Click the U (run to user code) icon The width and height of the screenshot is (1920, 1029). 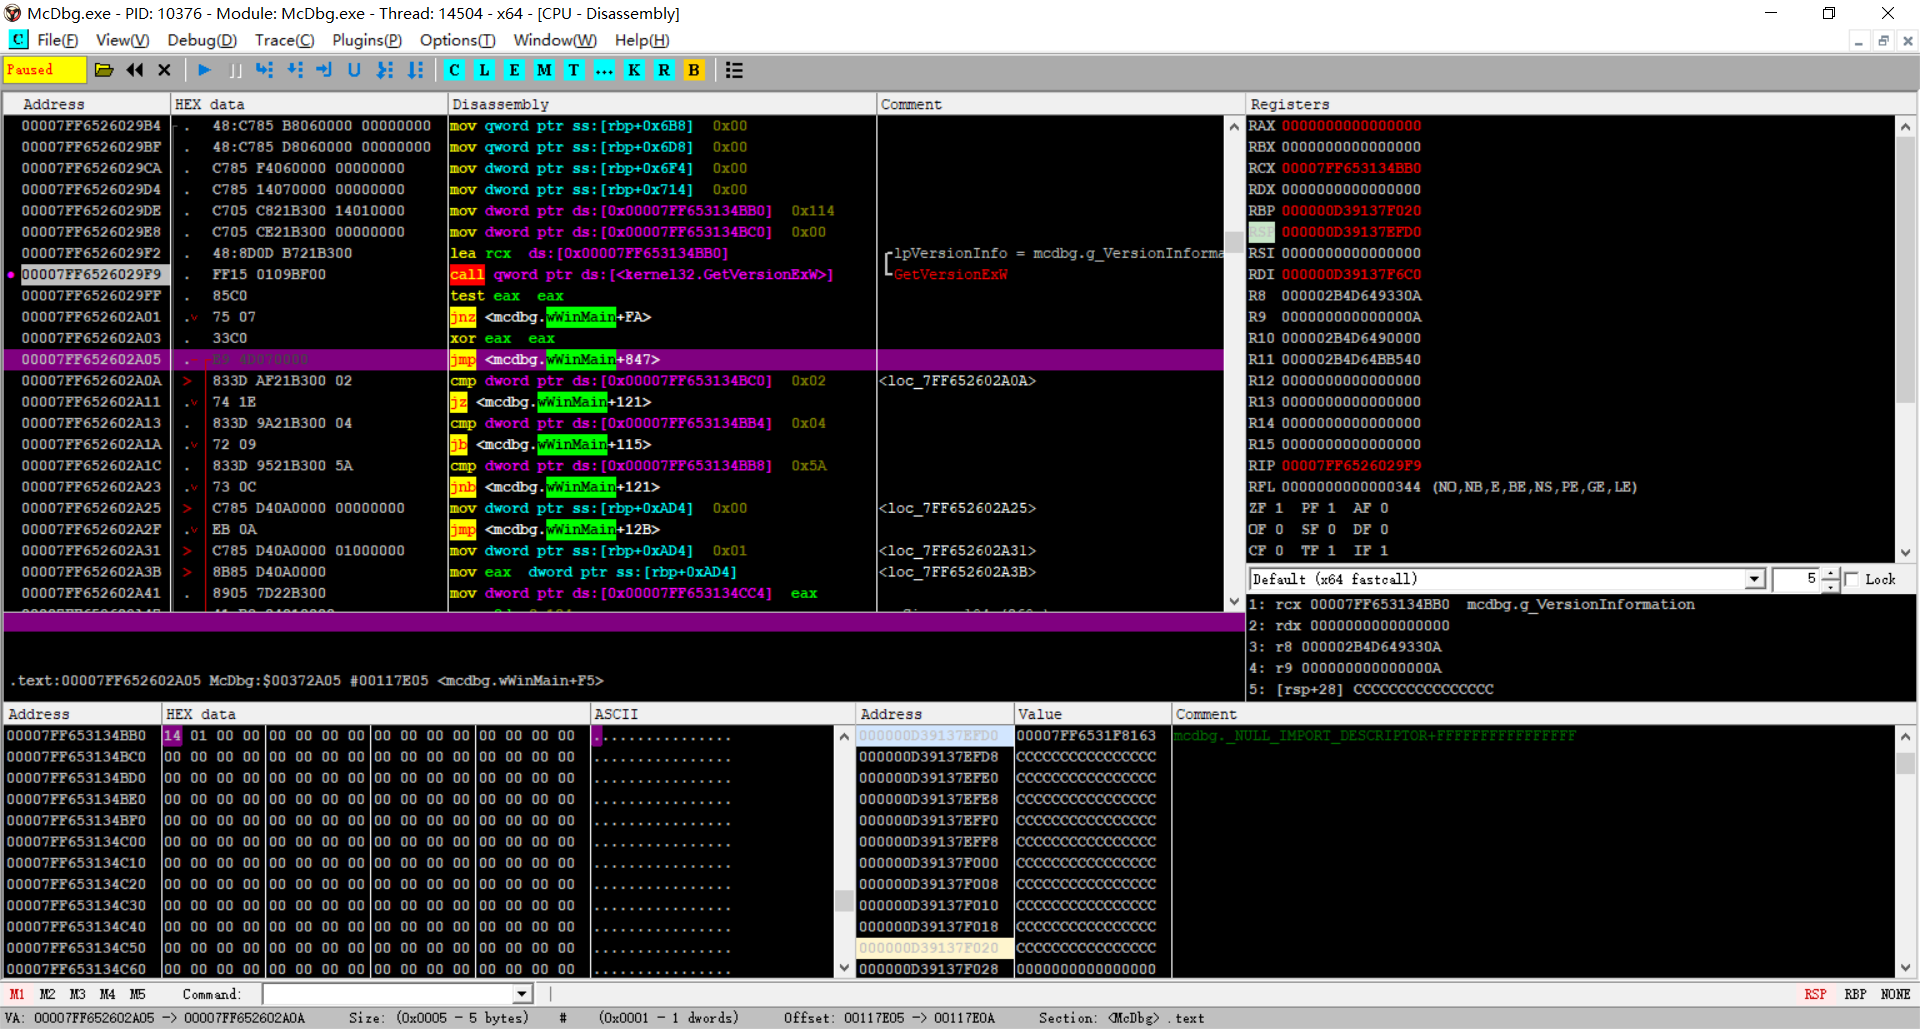(x=354, y=70)
